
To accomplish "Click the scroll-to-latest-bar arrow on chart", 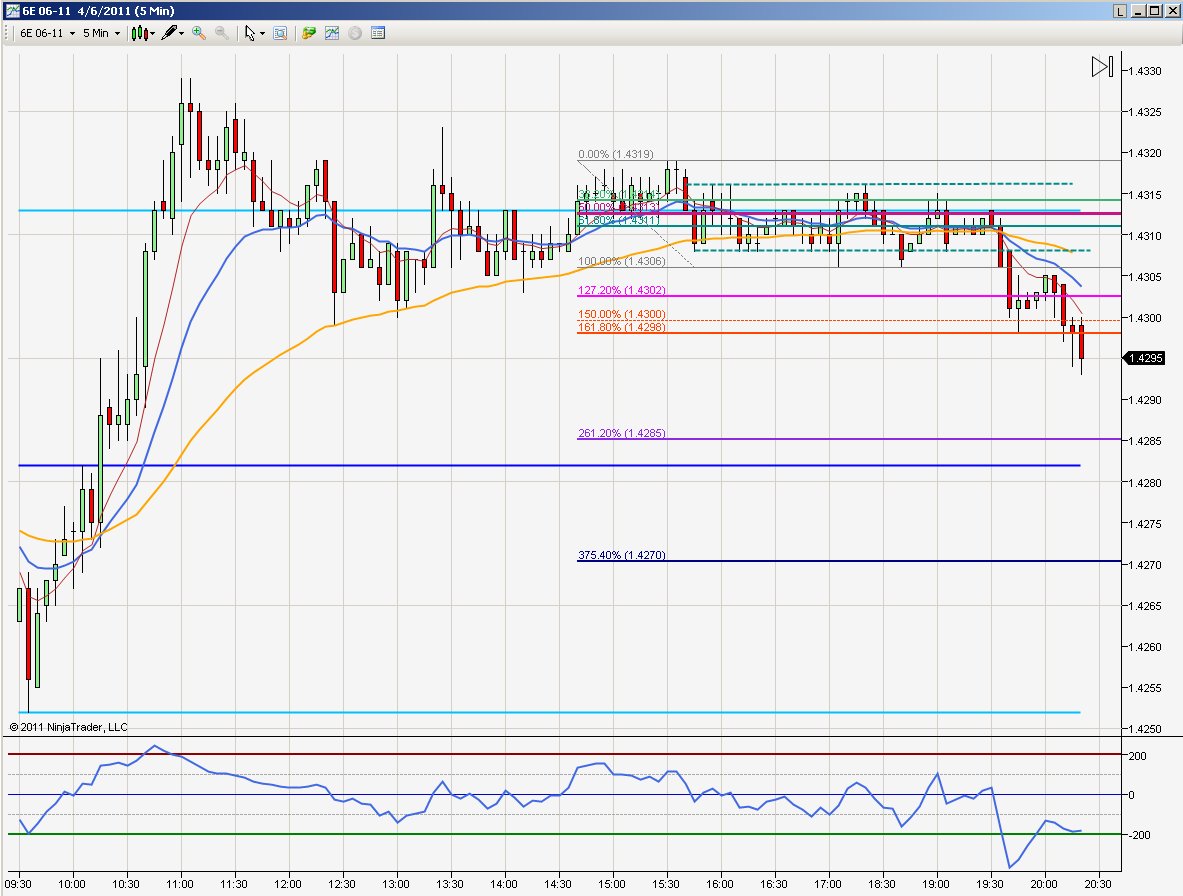I will [1102, 67].
